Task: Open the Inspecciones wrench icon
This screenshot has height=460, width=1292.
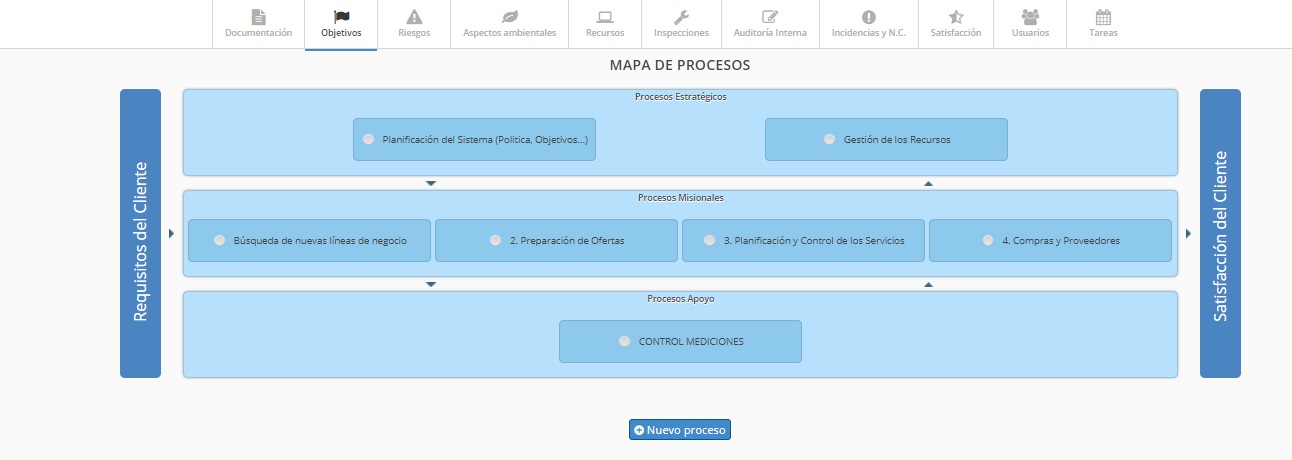Action: 681,16
